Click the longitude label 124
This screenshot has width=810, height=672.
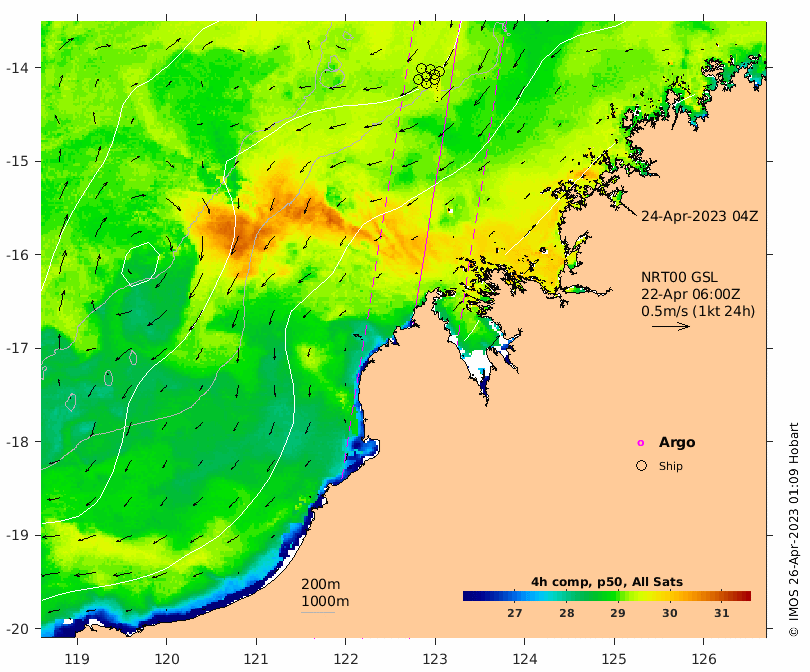click(x=524, y=659)
